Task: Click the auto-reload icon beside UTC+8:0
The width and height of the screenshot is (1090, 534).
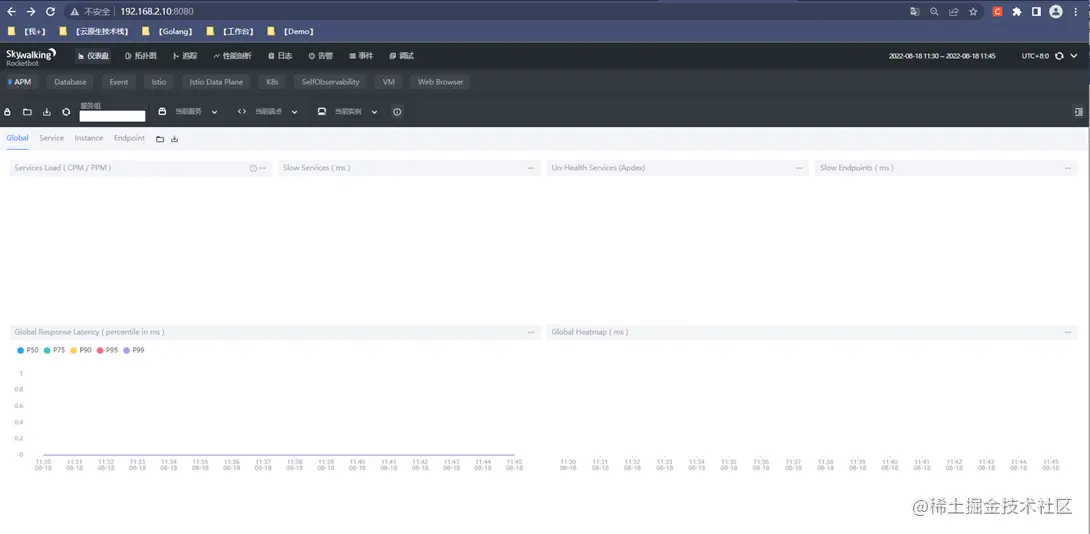Action: pyautogui.click(x=1059, y=56)
